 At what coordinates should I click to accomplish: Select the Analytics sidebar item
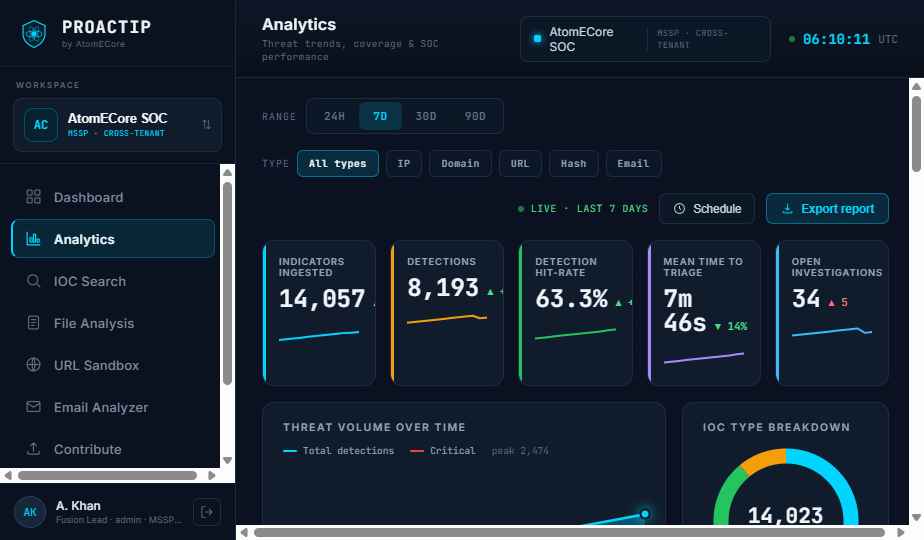113,239
